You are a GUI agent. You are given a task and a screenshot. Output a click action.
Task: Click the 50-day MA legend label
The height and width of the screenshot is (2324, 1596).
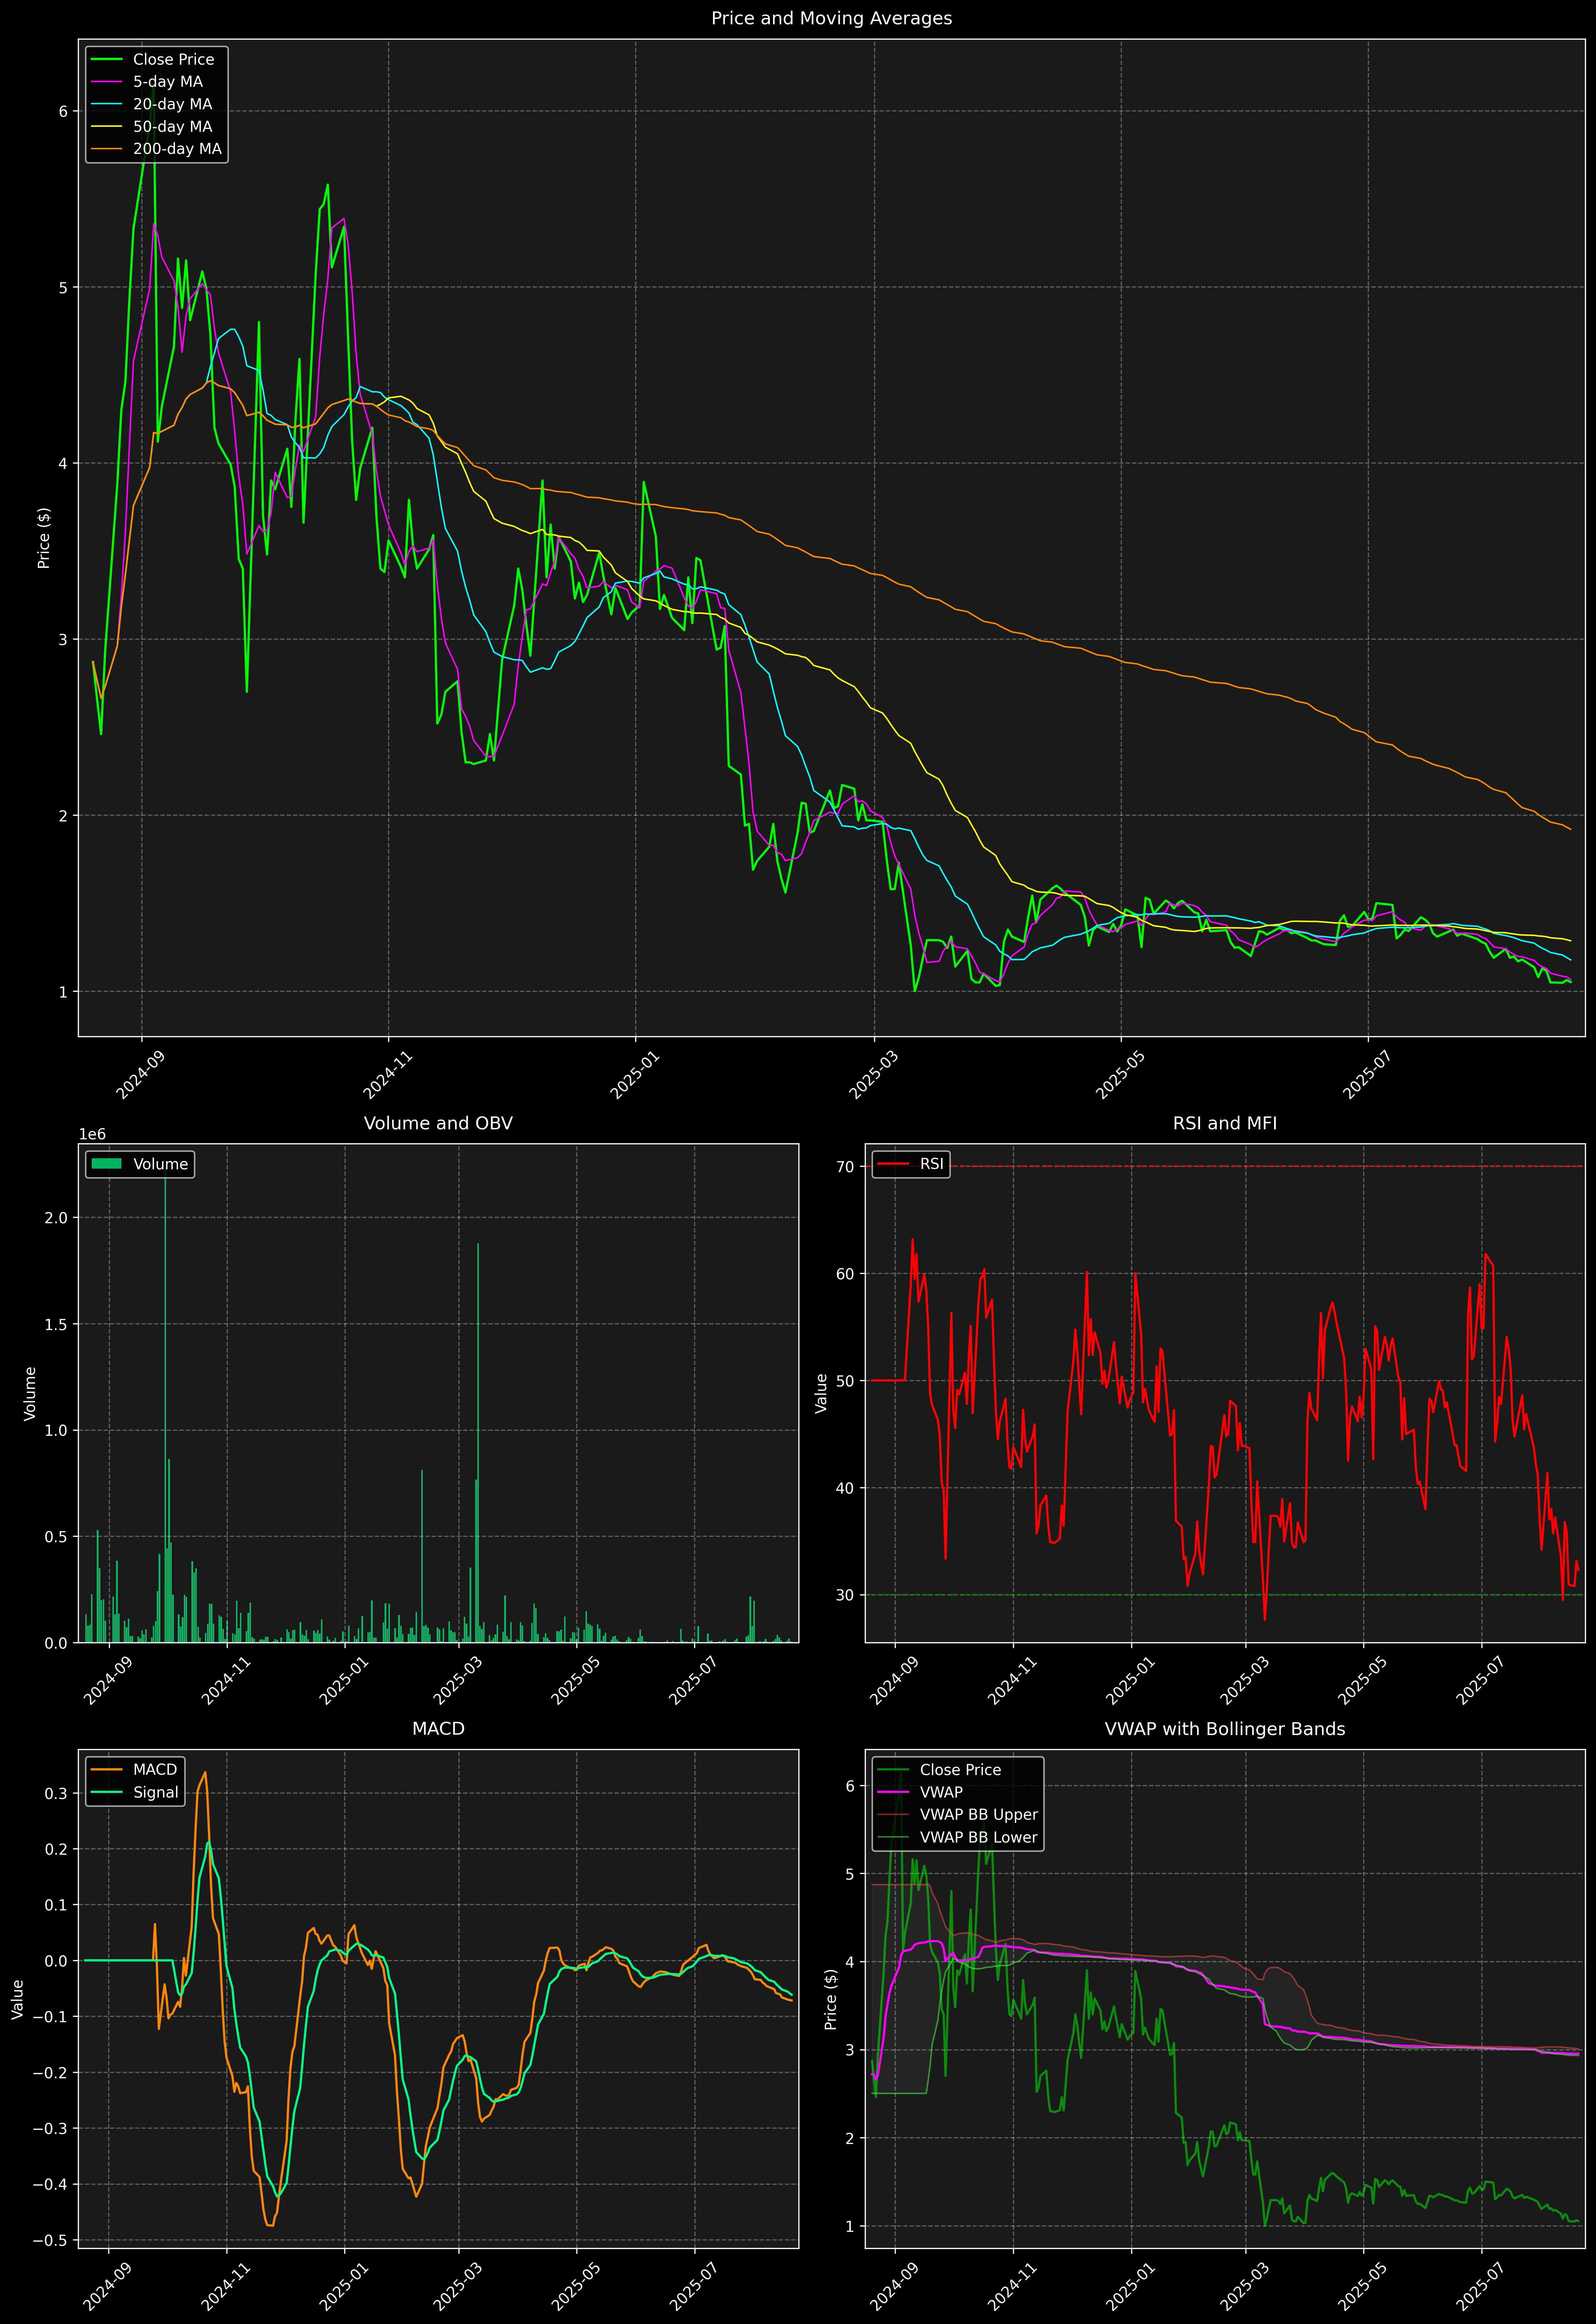coord(172,127)
